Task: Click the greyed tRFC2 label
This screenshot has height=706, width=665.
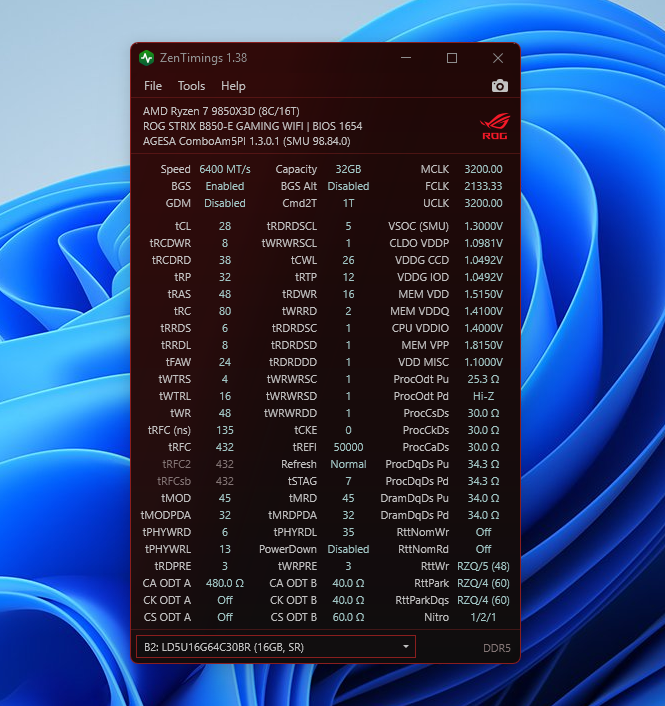Action: click(176, 464)
